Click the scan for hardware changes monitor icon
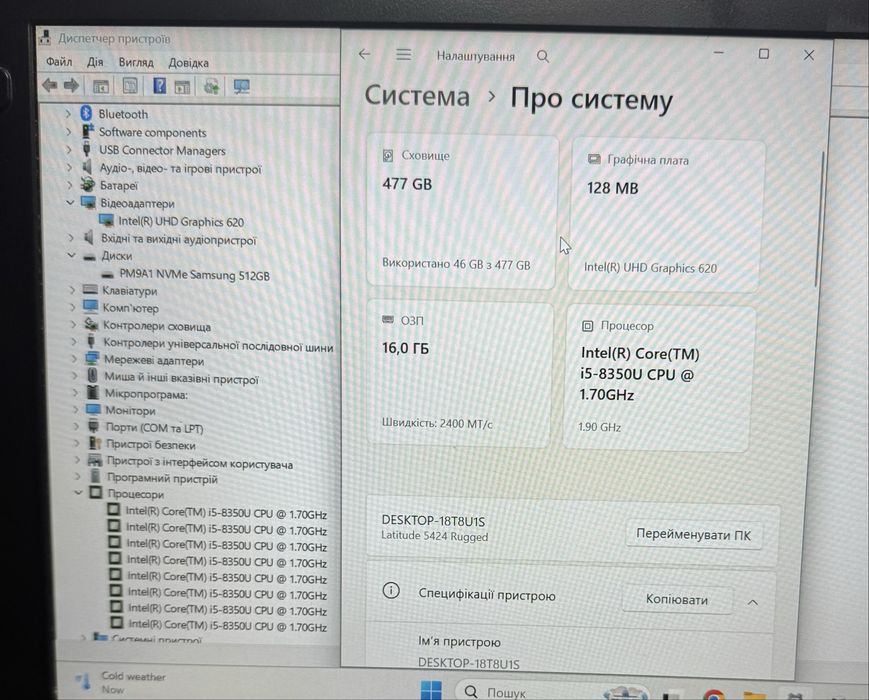This screenshot has height=700, width=869. tap(242, 86)
